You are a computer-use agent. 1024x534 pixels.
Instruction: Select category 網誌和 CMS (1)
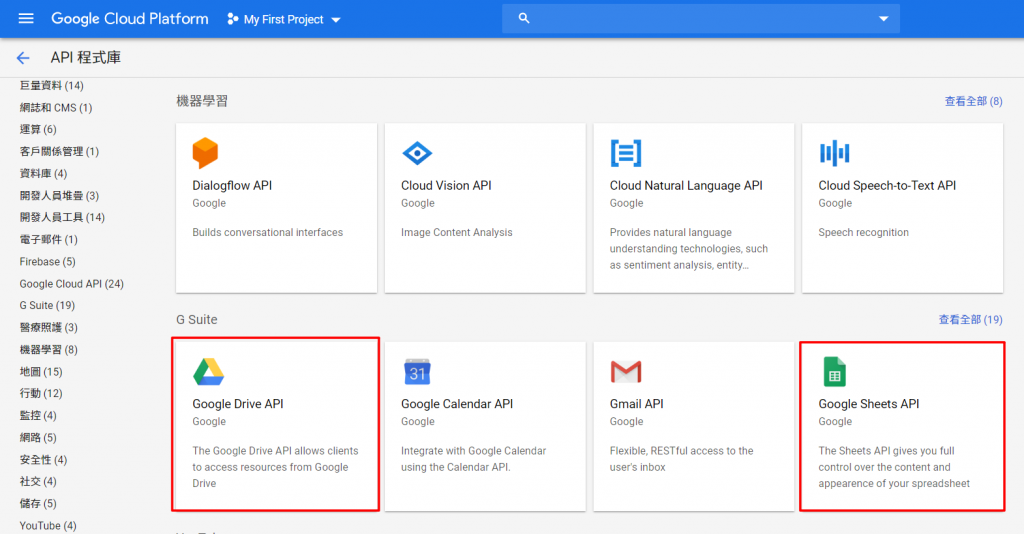pos(56,108)
